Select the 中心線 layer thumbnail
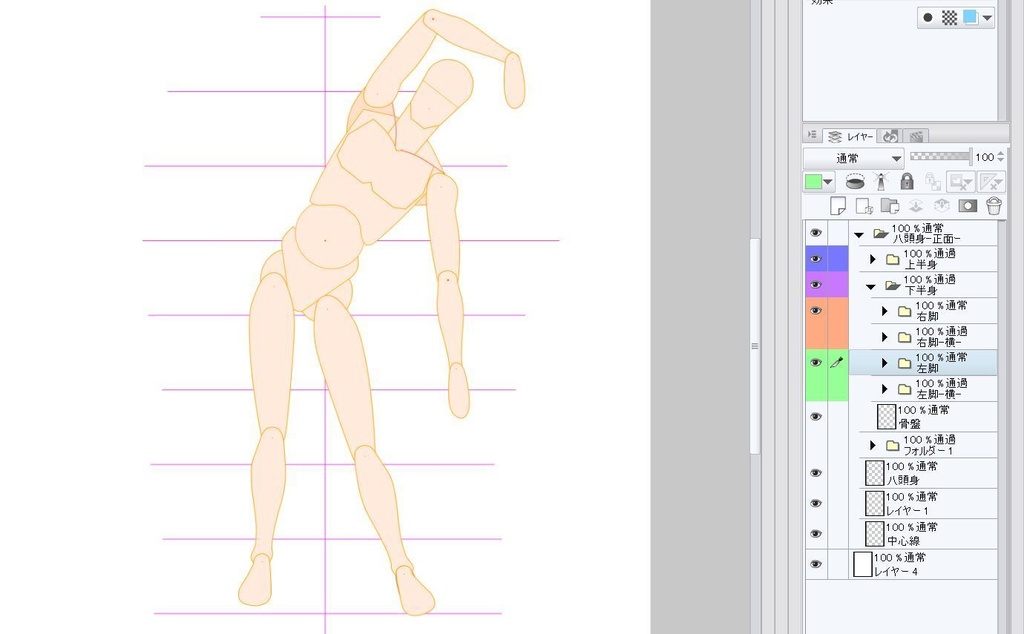This screenshot has height=634, width=1024. [874, 533]
